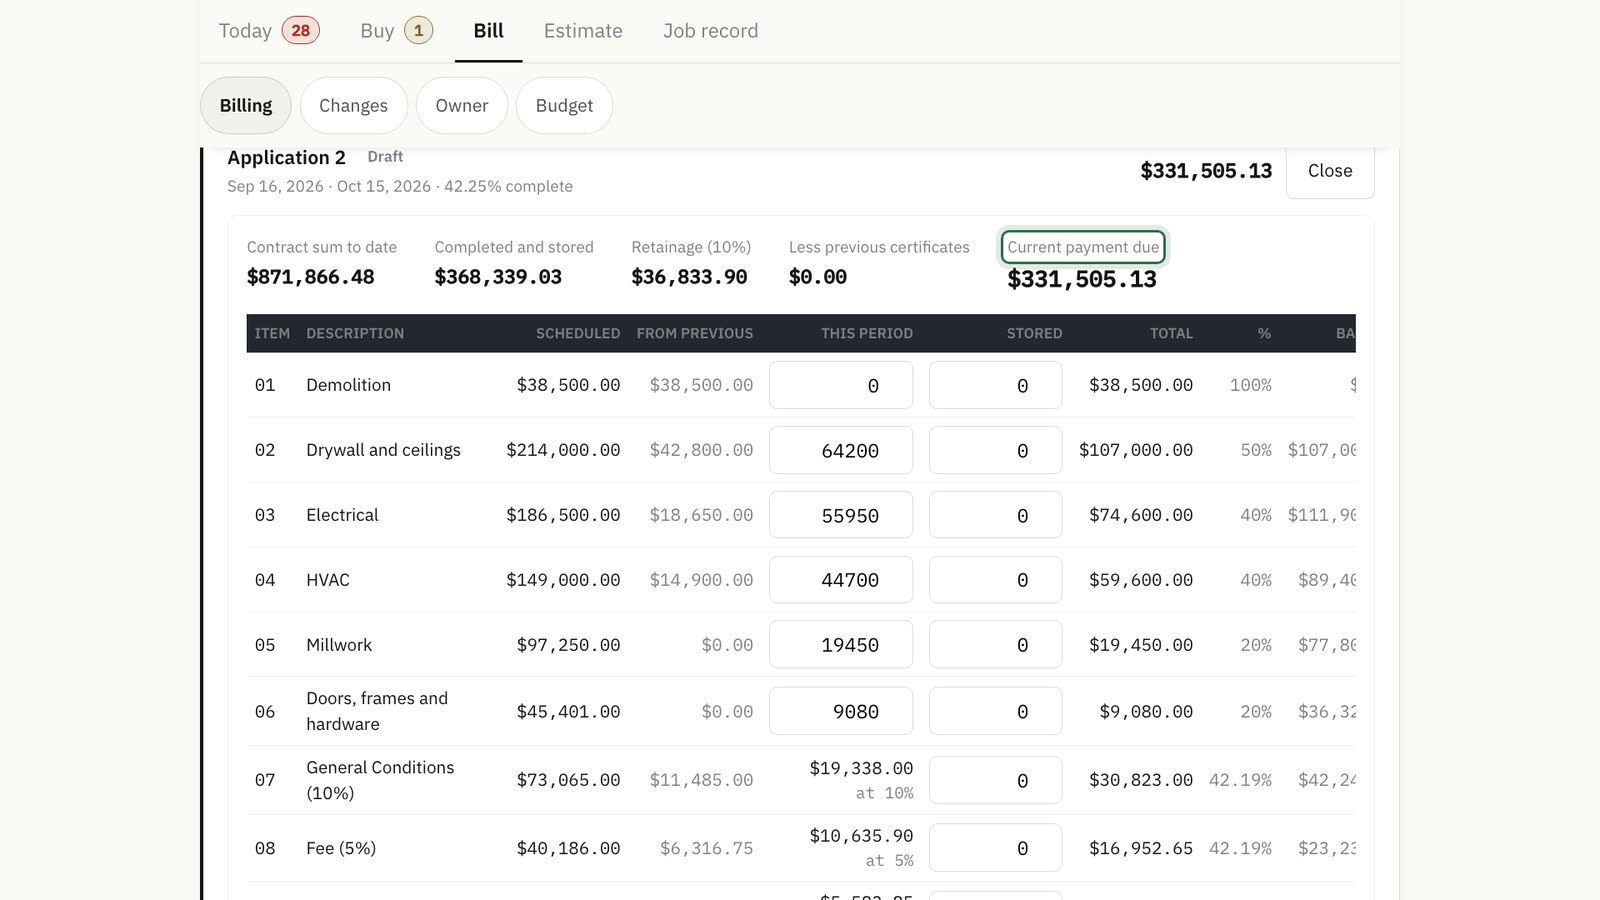Focus the Stored field for Drywall and ceilings
This screenshot has height=900, width=1600.
tap(995, 450)
